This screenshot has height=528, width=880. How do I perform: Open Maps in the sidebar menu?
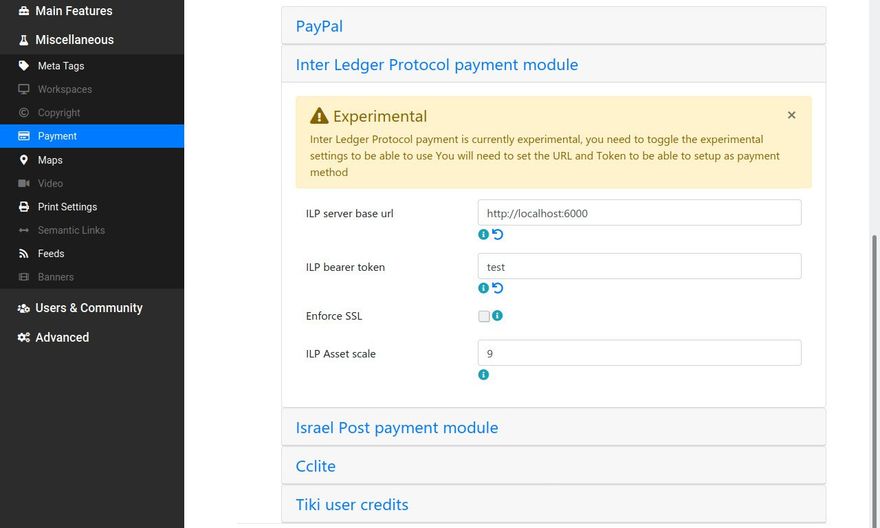click(x=50, y=160)
